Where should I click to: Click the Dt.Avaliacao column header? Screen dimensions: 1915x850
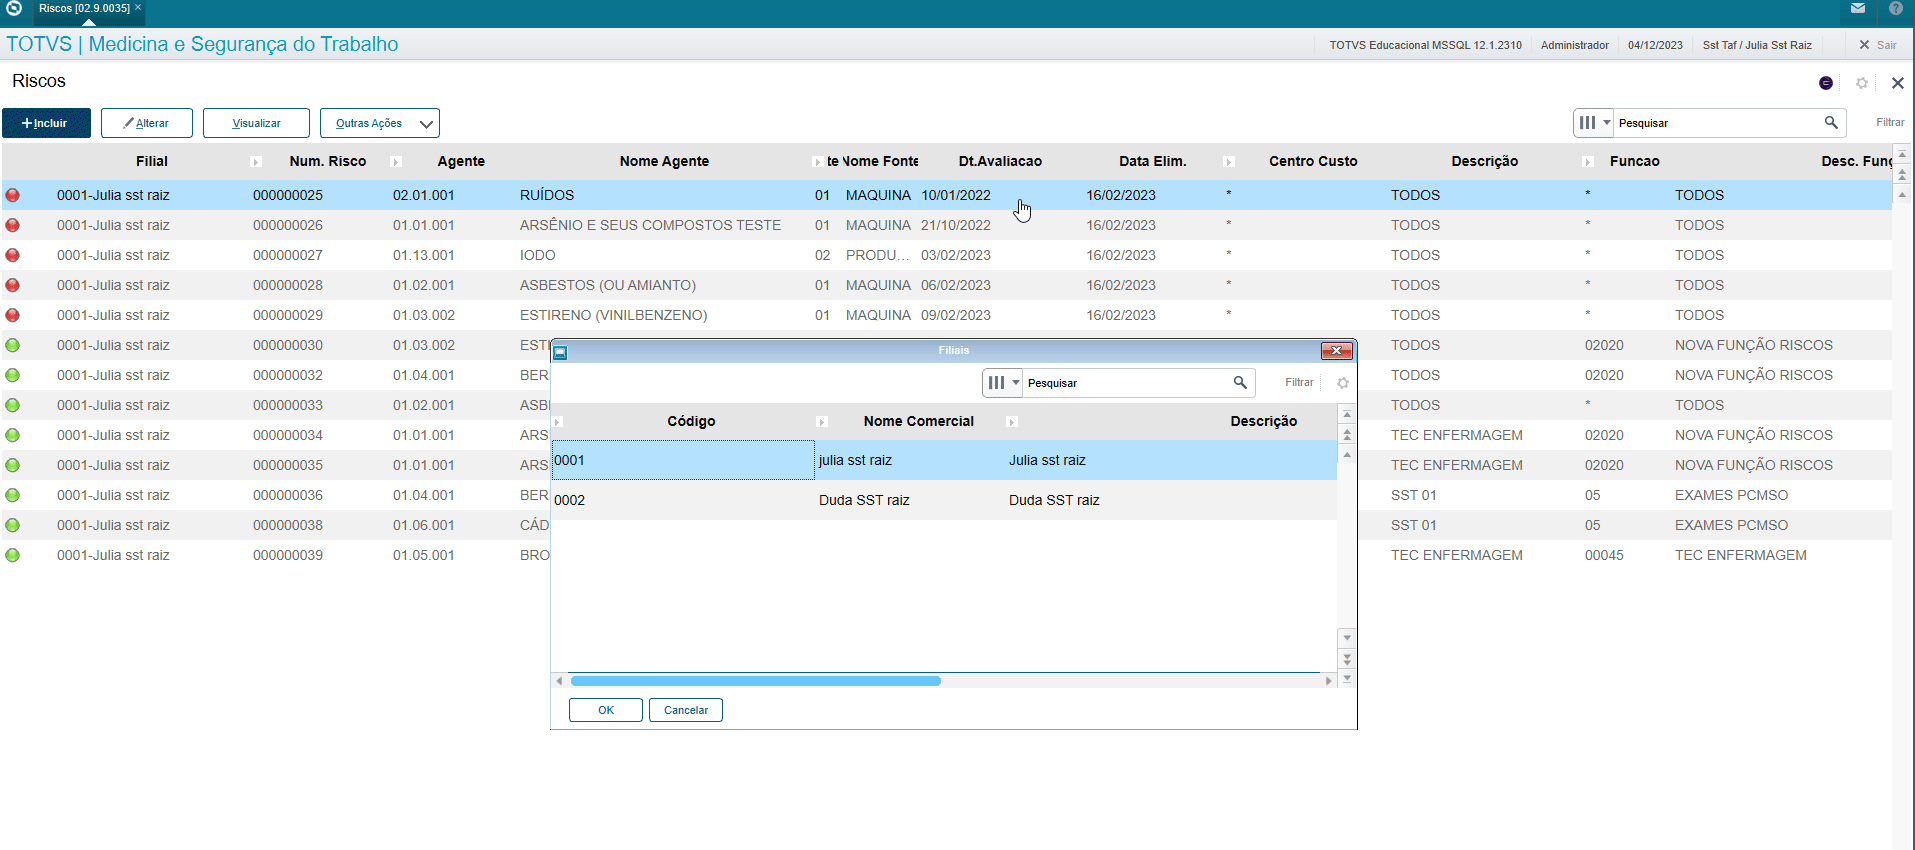point(1000,161)
